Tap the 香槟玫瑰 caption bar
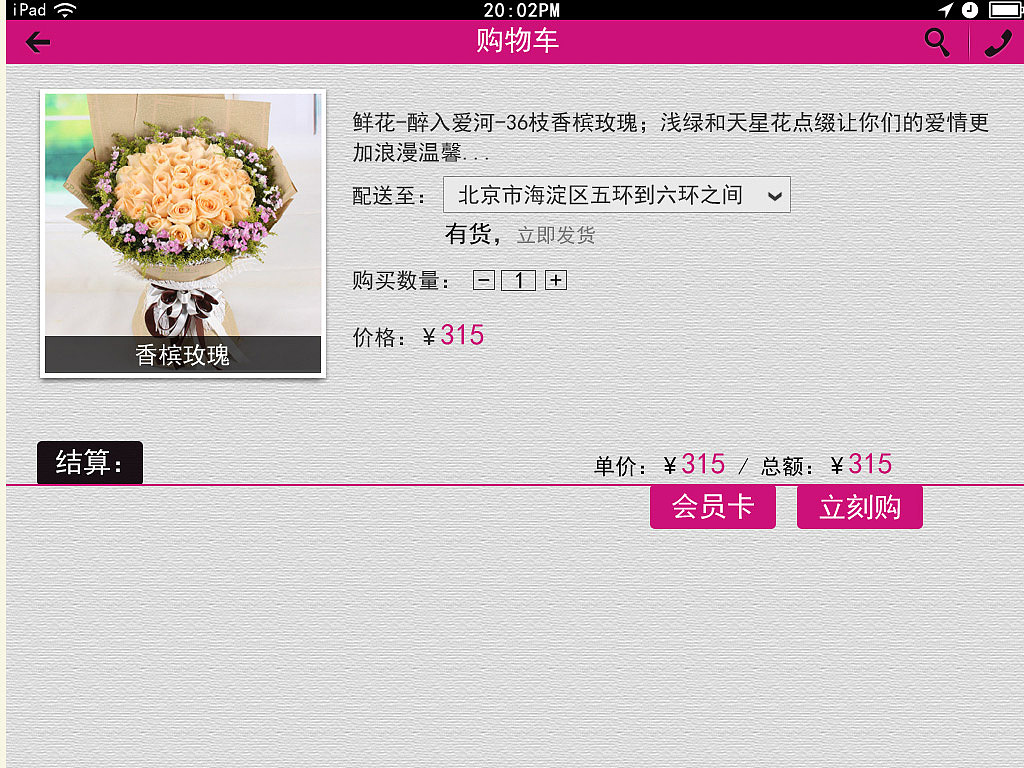 pyautogui.click(x=183, y=355)
